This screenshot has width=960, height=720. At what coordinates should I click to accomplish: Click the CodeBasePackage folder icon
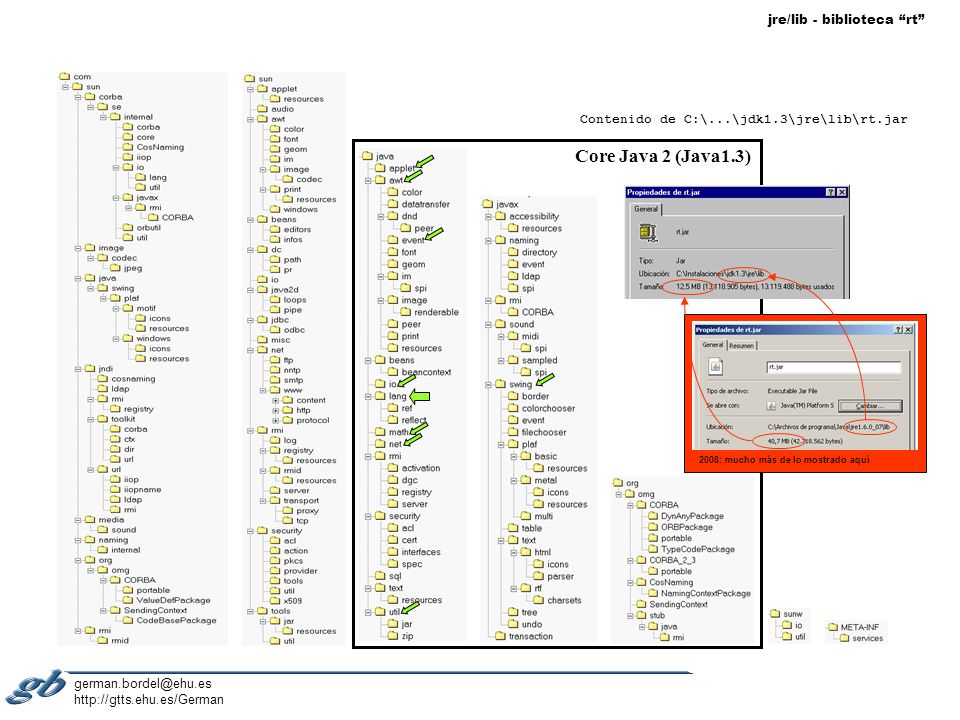[x=127, y=620]
